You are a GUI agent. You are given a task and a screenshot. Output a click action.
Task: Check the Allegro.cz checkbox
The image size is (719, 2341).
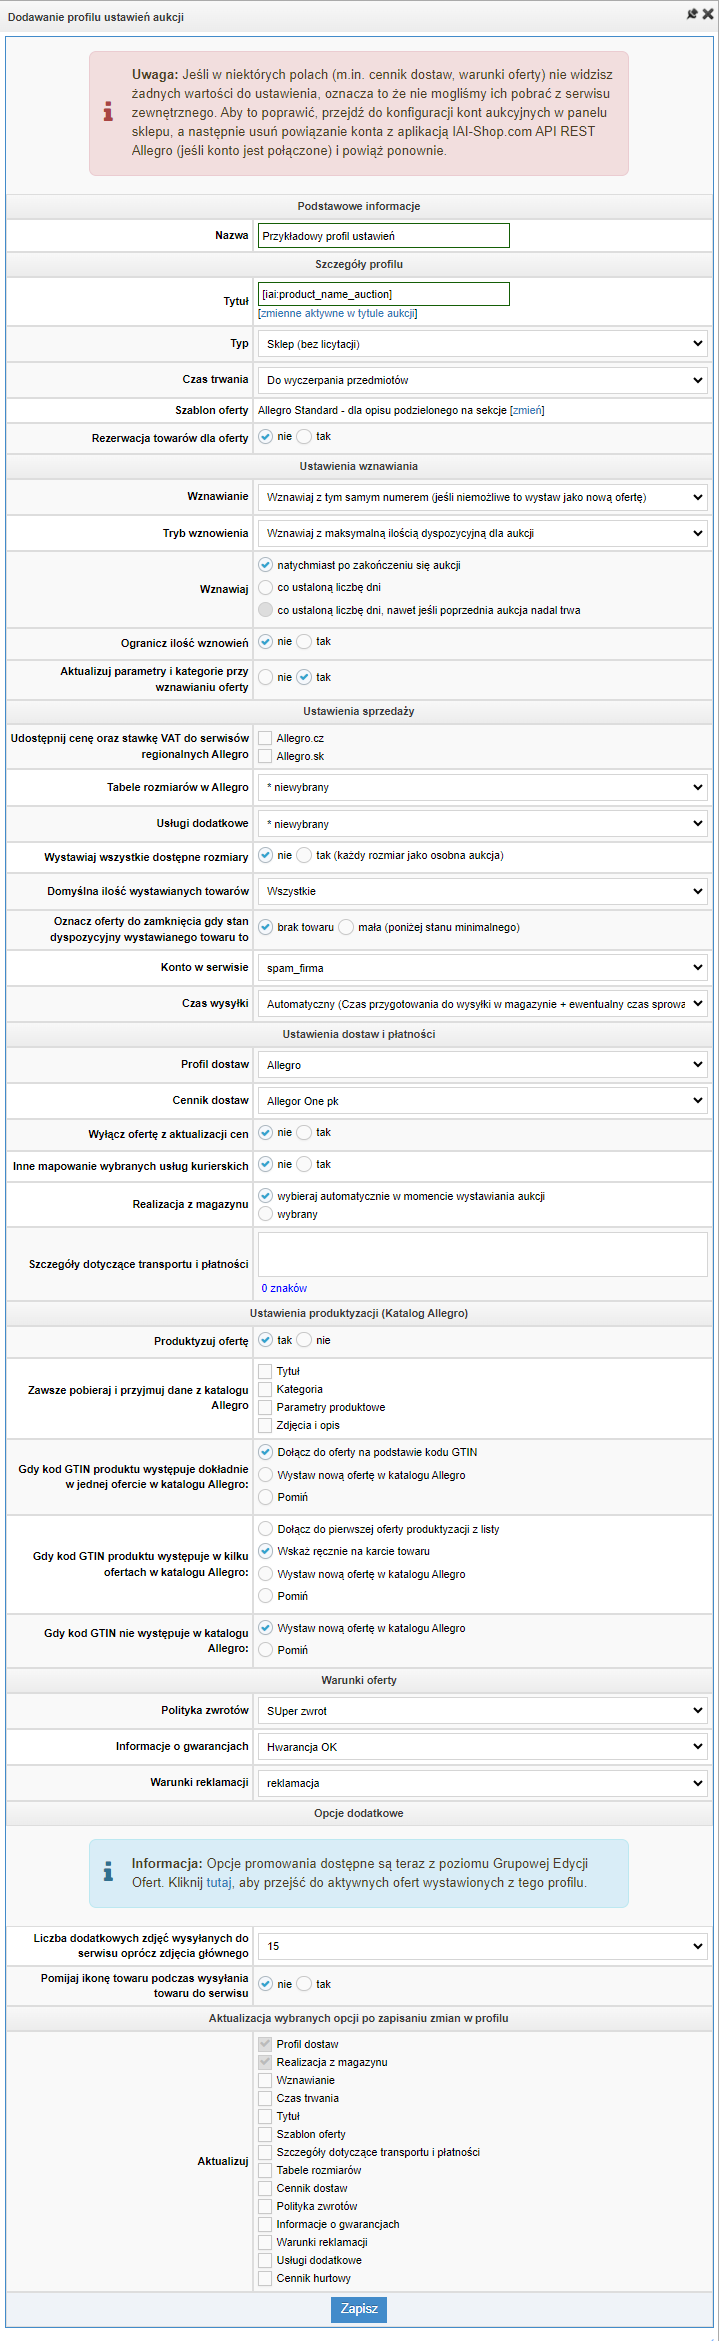pos(265,738)
